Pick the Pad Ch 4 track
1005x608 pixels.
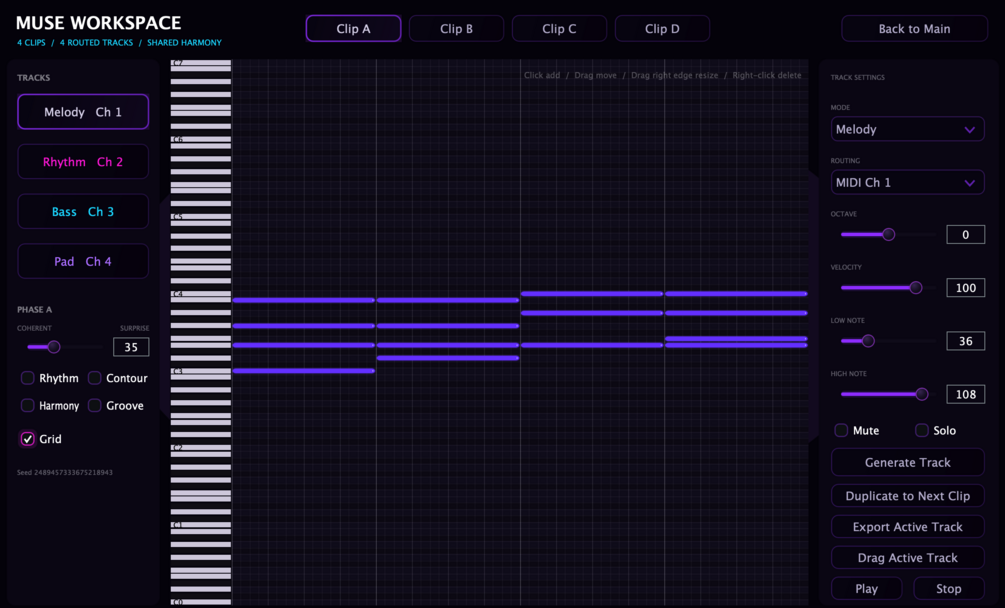tap(83, 261)
